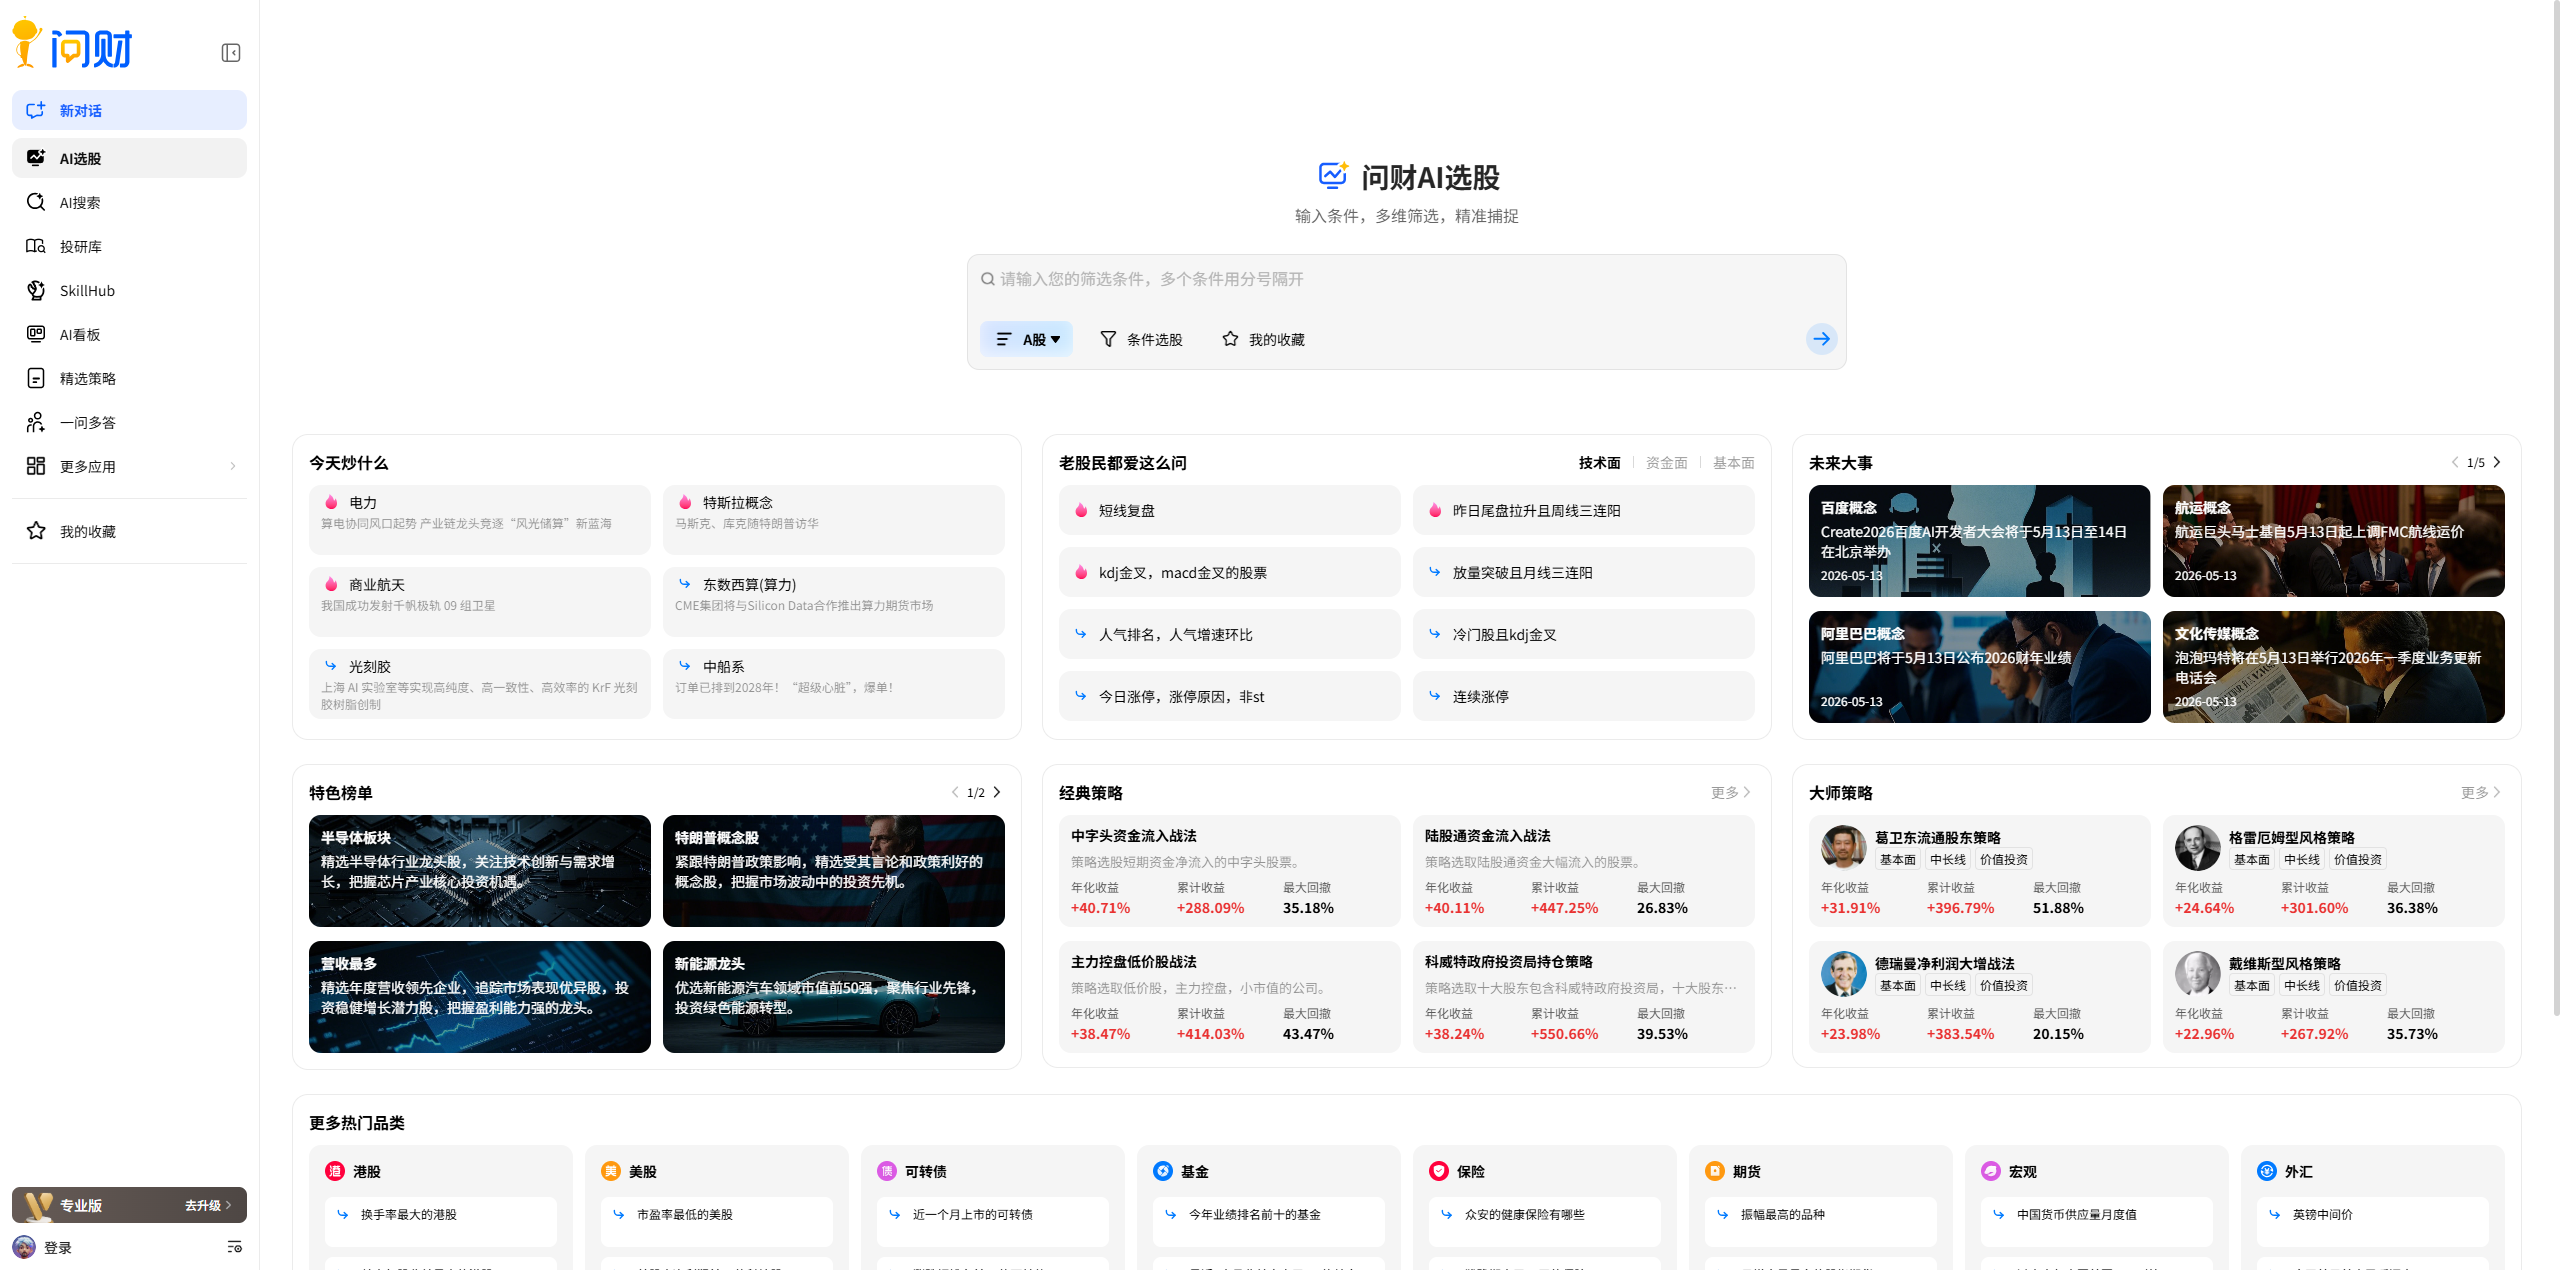
Task: Open the 特斯拉概念 topic card
Action: (834, 519)
